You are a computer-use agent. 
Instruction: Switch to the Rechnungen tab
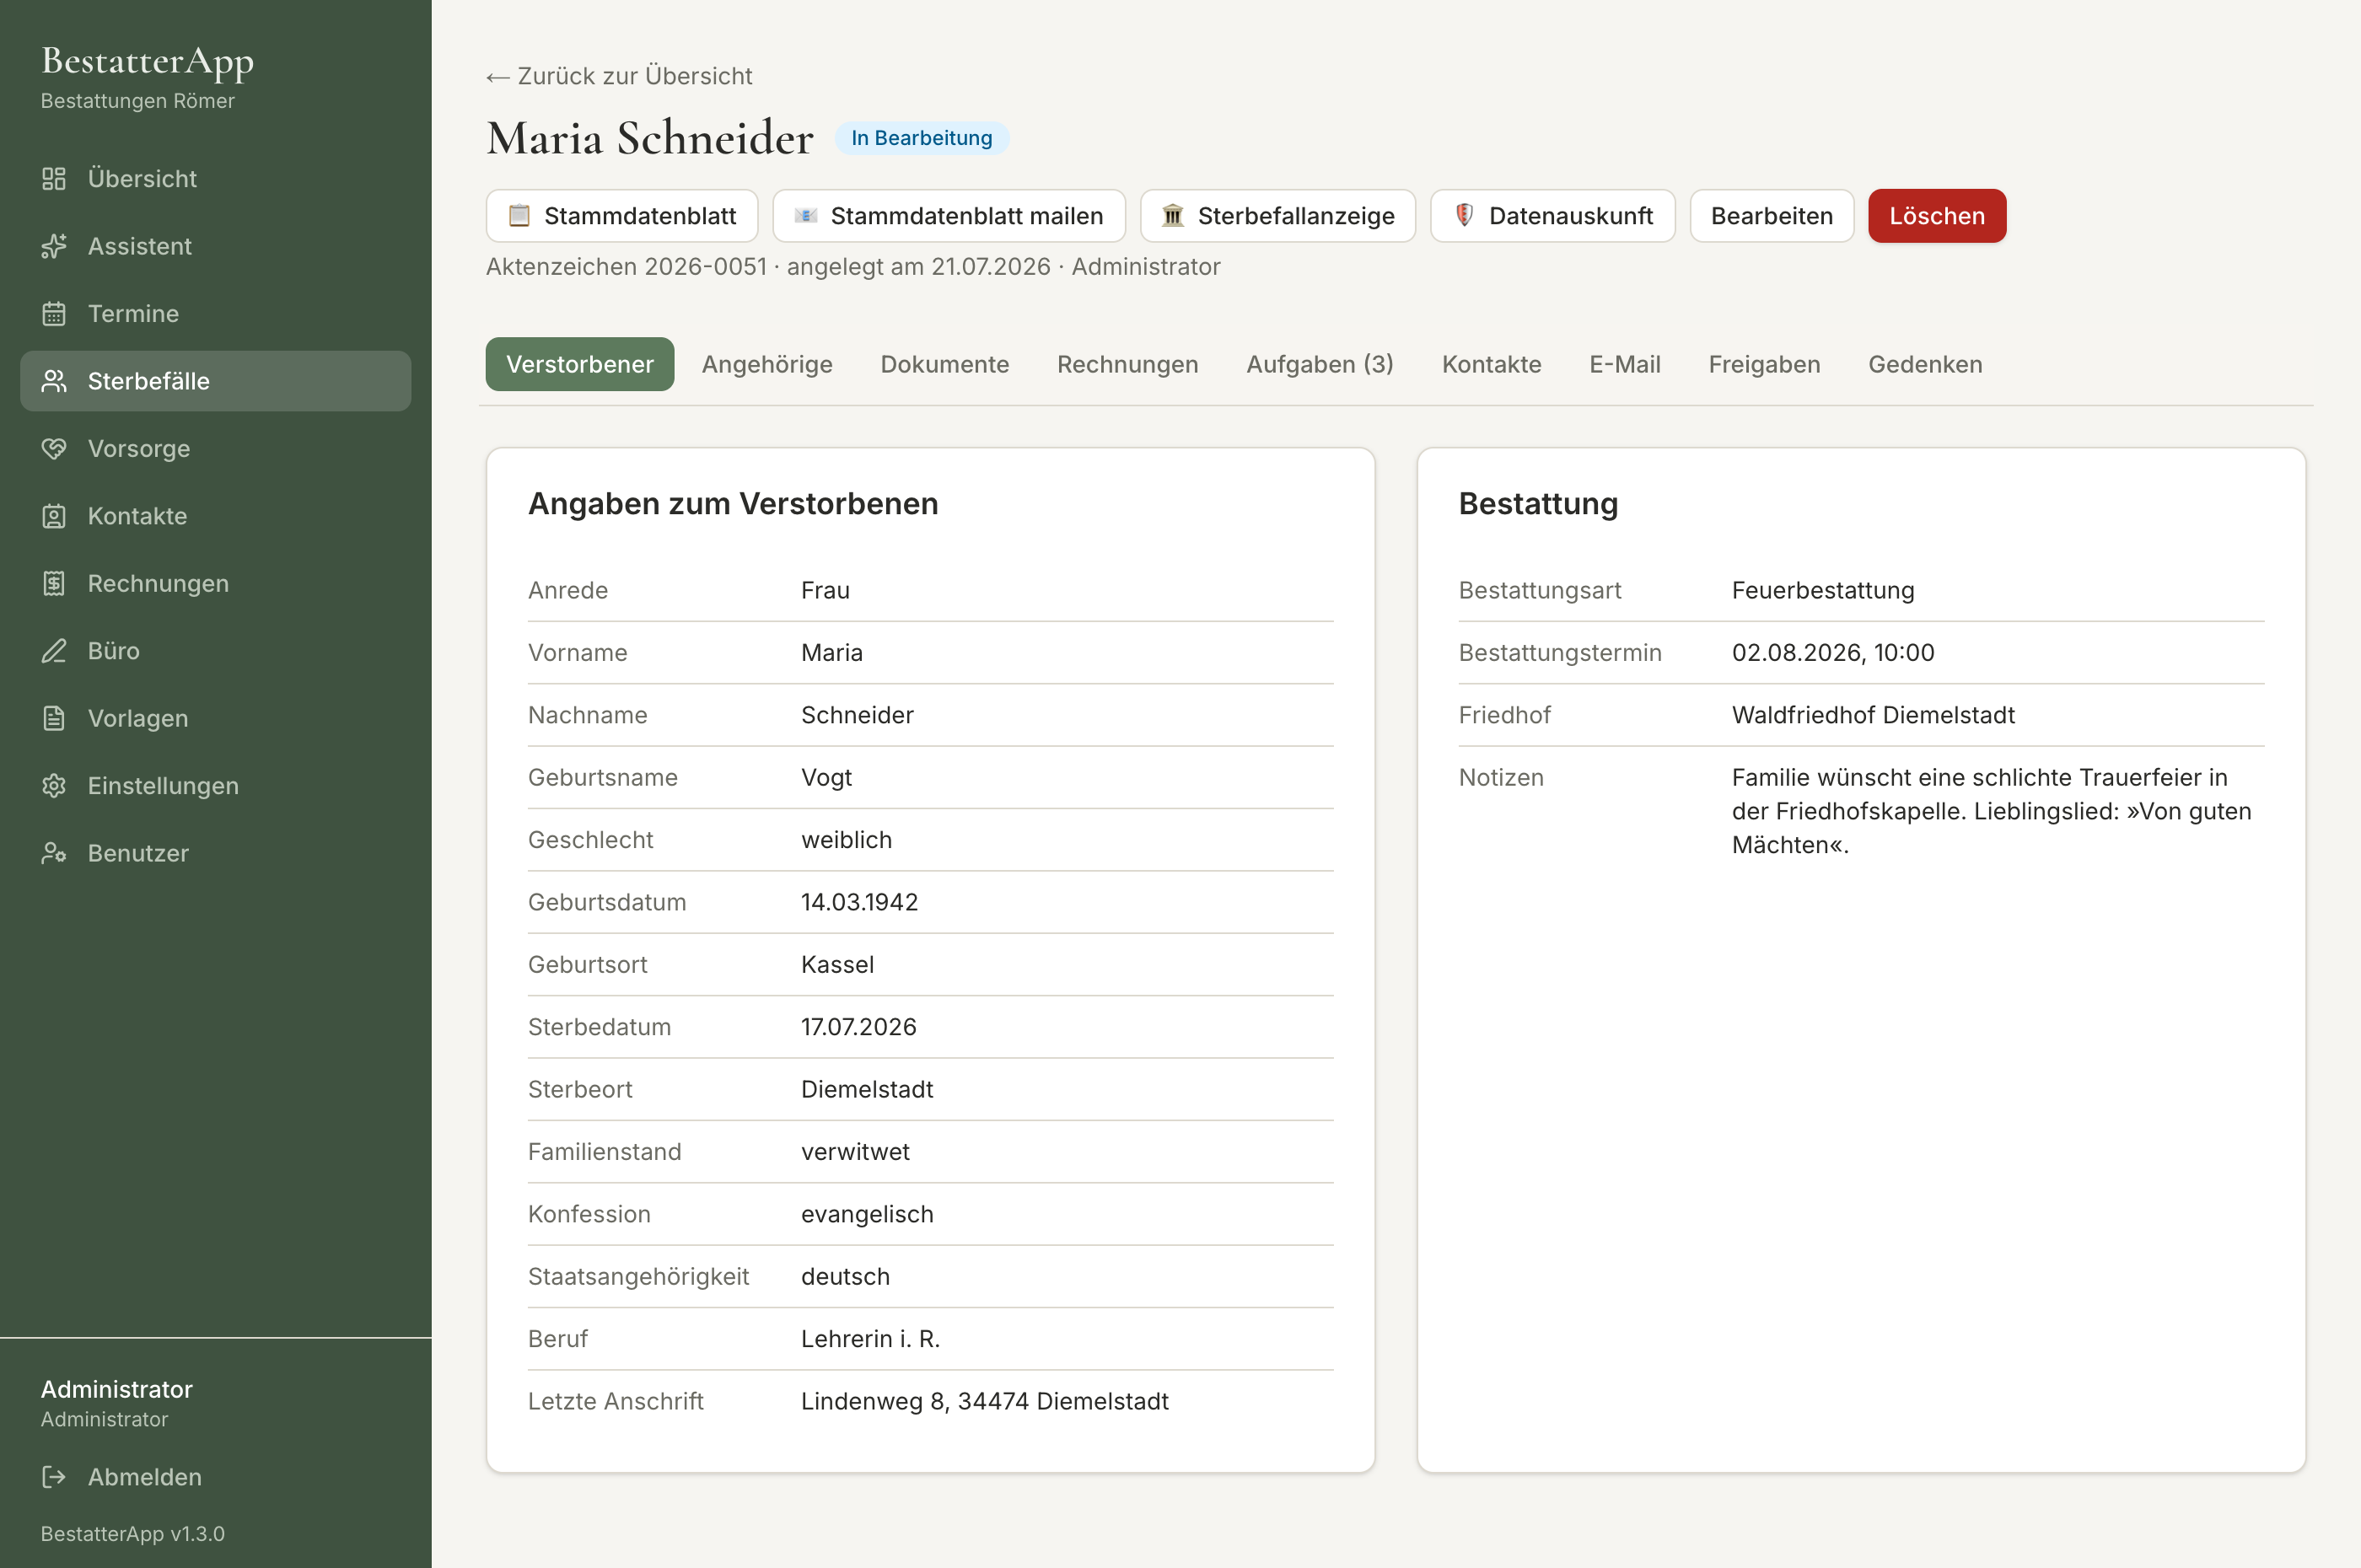1128,364
